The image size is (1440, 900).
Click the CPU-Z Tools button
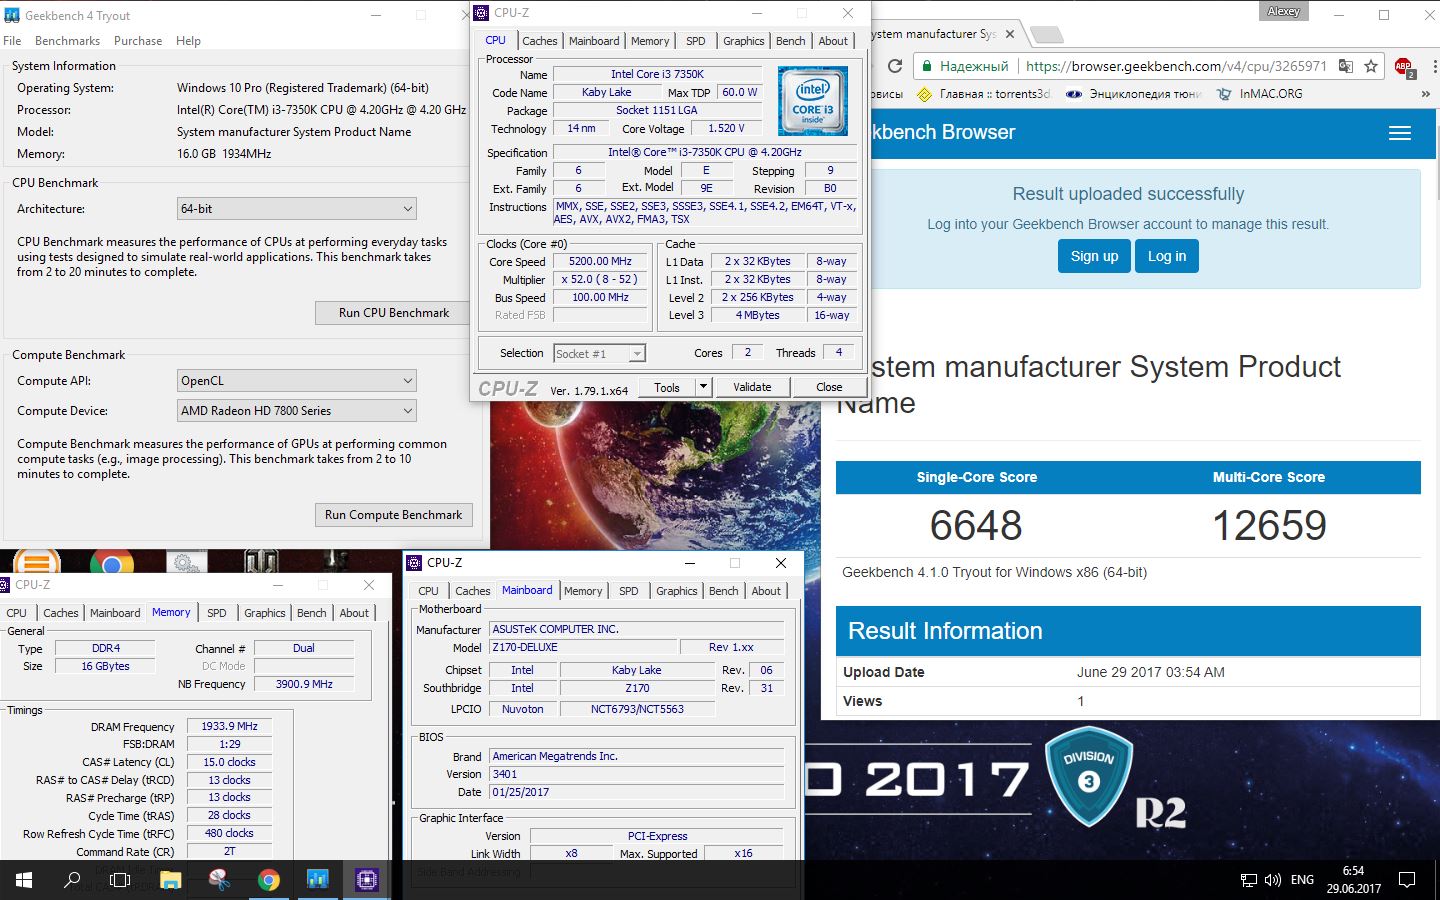click(667, 387)
